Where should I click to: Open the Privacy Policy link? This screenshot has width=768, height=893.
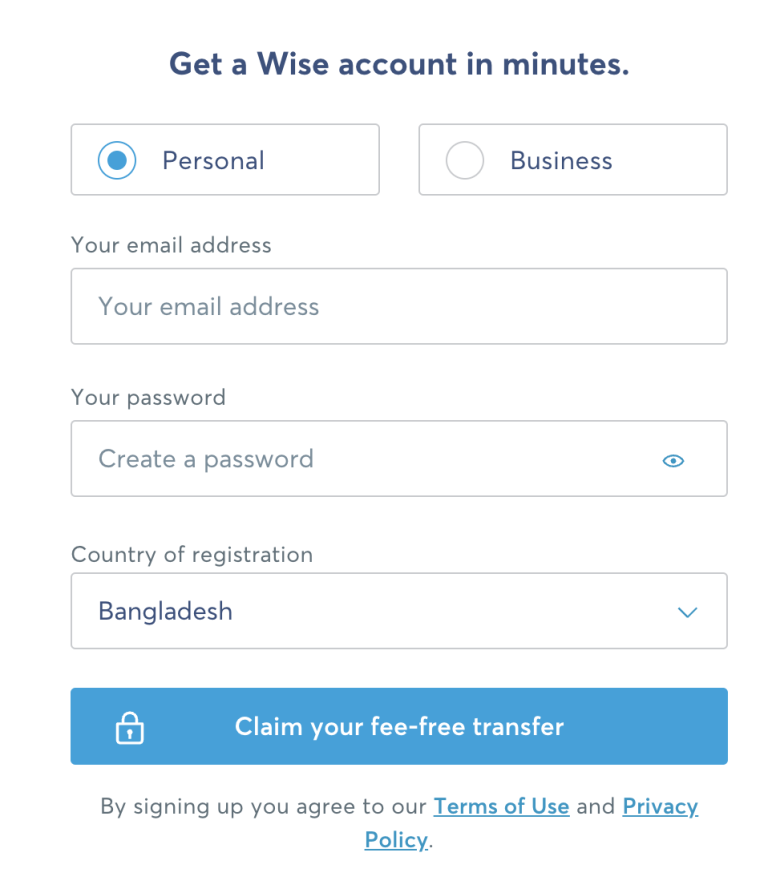click(x=659, y=806)
